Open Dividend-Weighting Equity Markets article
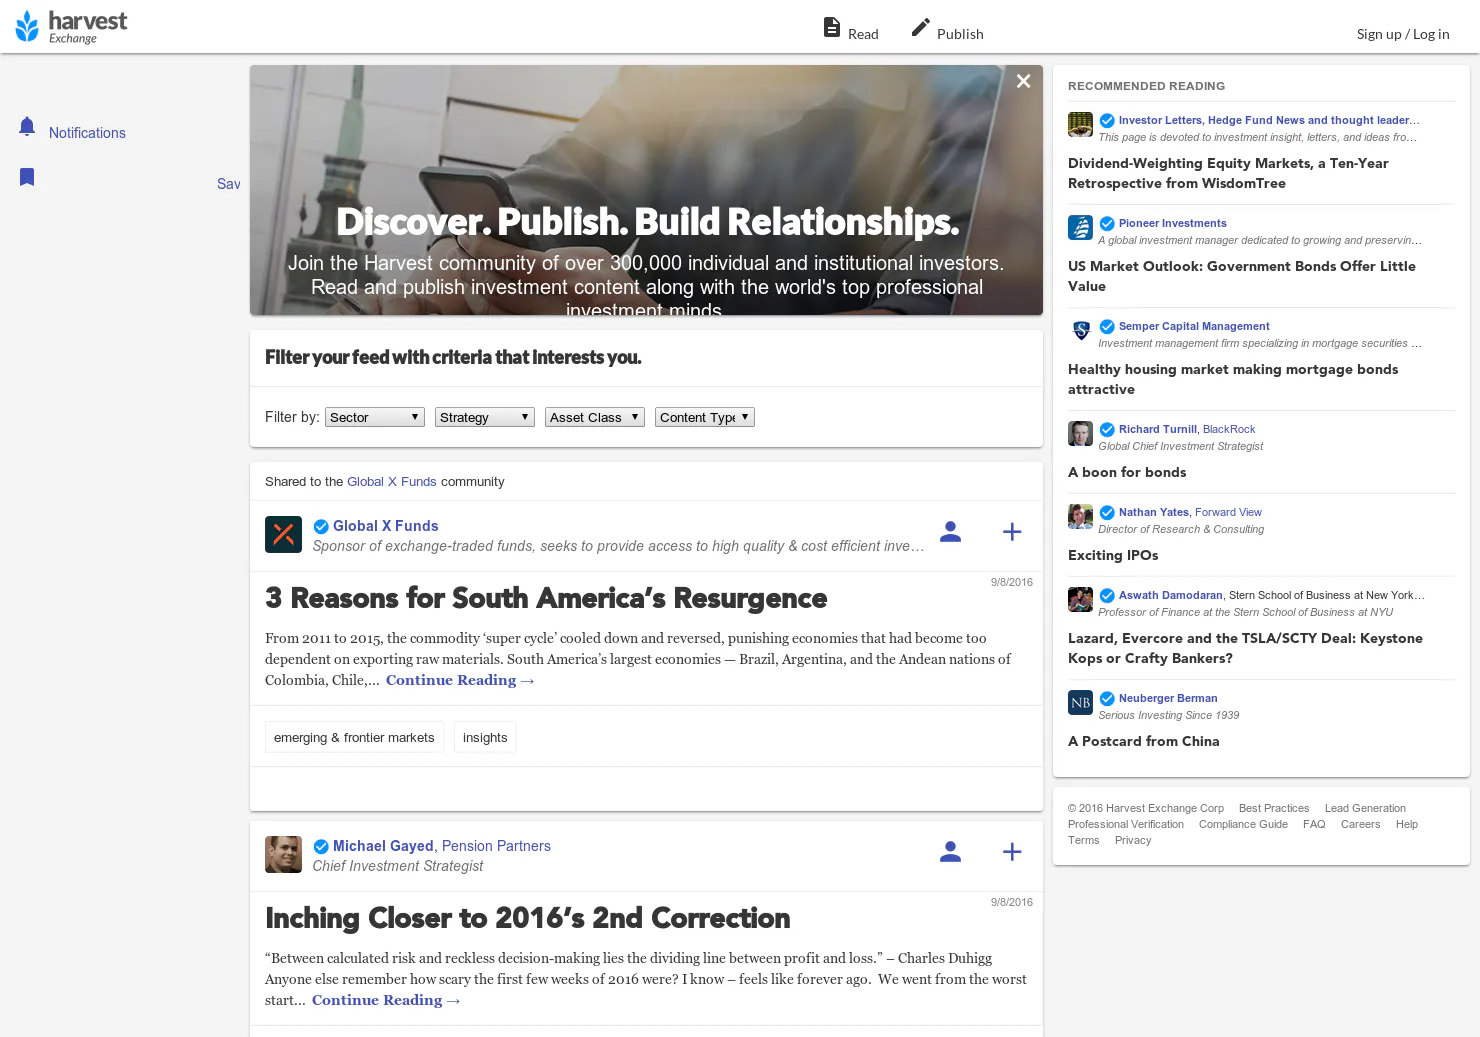This screenshot has height=1037, width=1480. pyautogui.click(x=1228, y=173)
